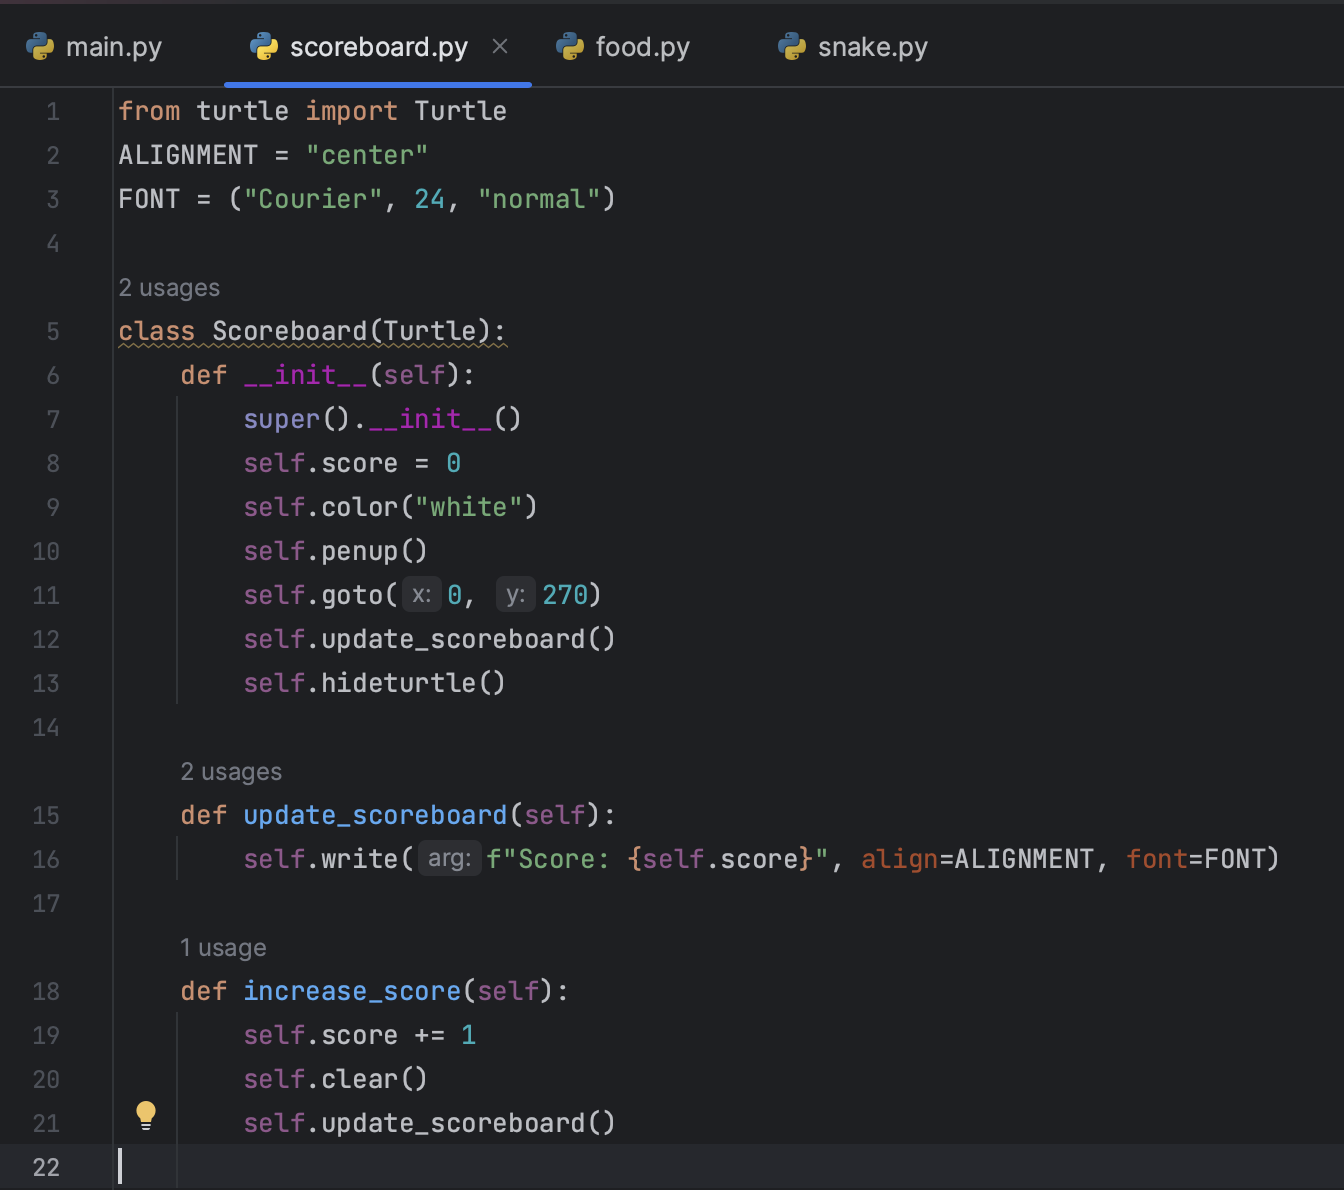Click the "ALIGNMENT" constant on line 2

point(188,155)
